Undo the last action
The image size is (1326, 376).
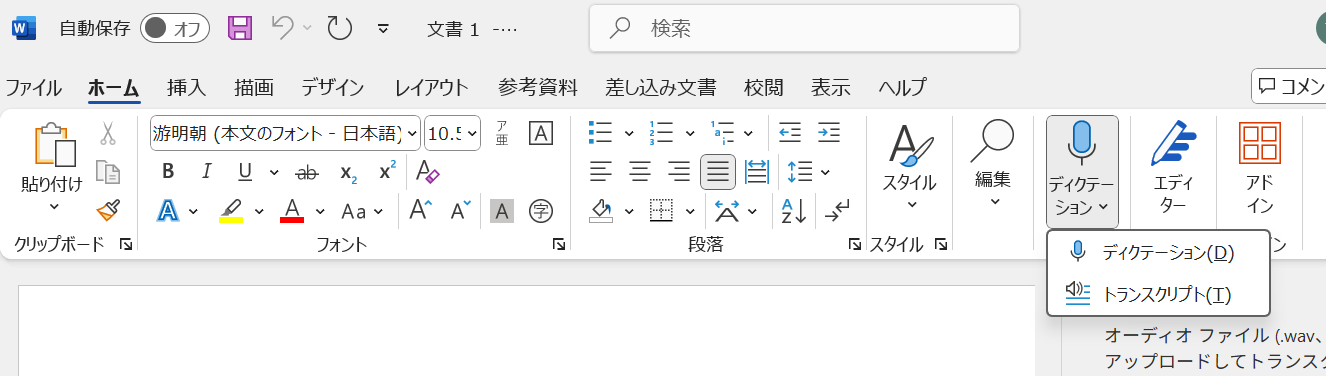coord(283,28)
